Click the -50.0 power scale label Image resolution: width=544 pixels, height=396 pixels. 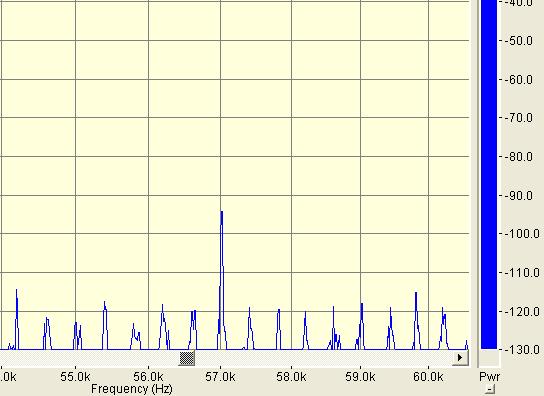coord(519,41)
